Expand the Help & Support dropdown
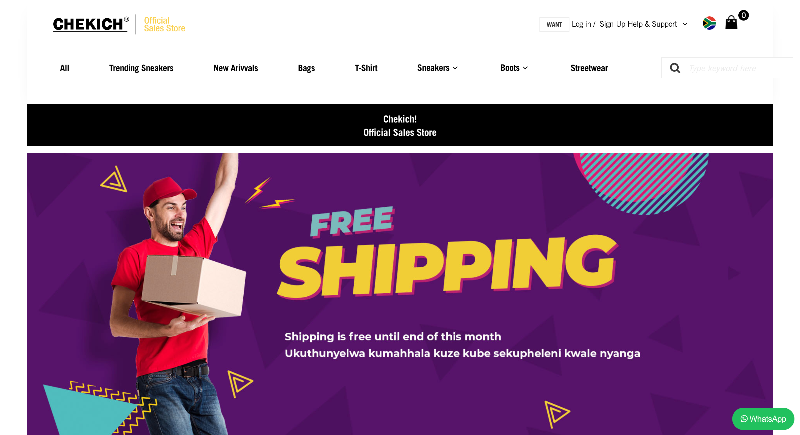Screen dimensions: 800x435 coord(658,24)
